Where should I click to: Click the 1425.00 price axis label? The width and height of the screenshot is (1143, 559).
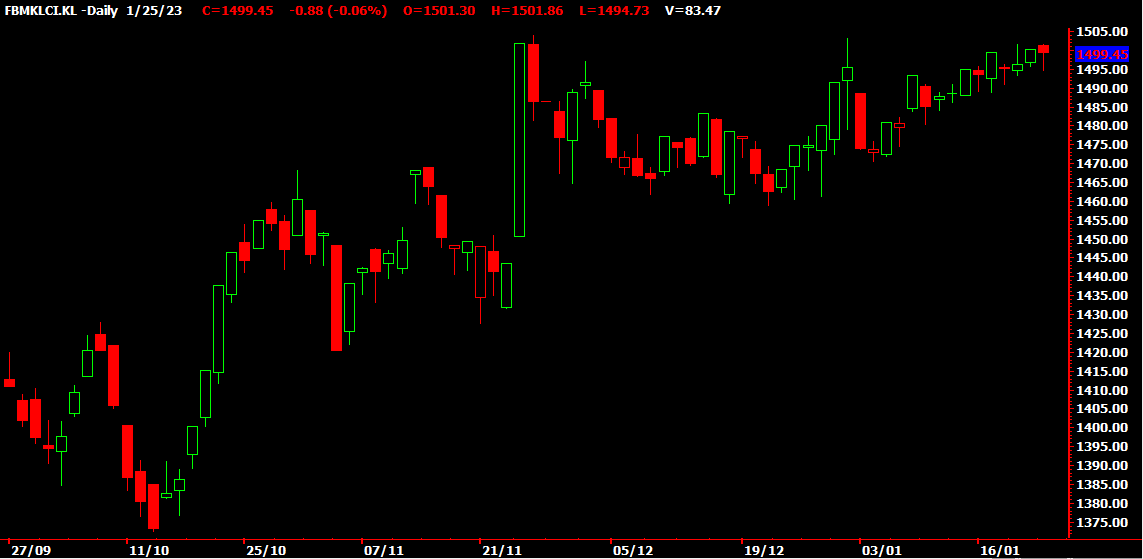coord(1103,335)
